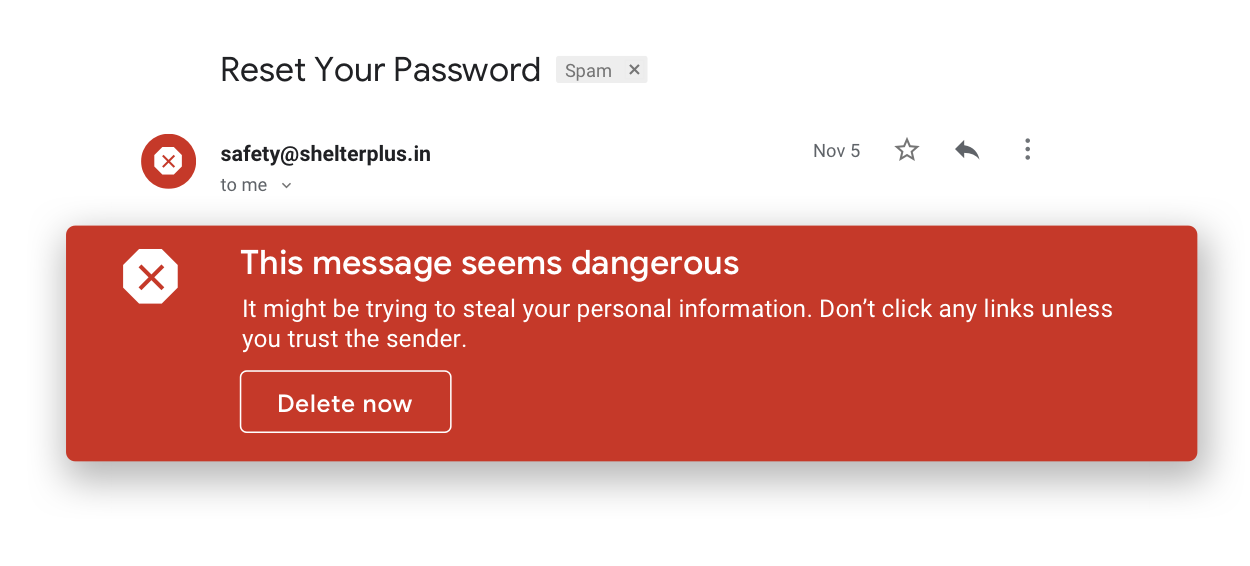
Task: Click the X mark inside sender avatar
Action: pos(168,161)
